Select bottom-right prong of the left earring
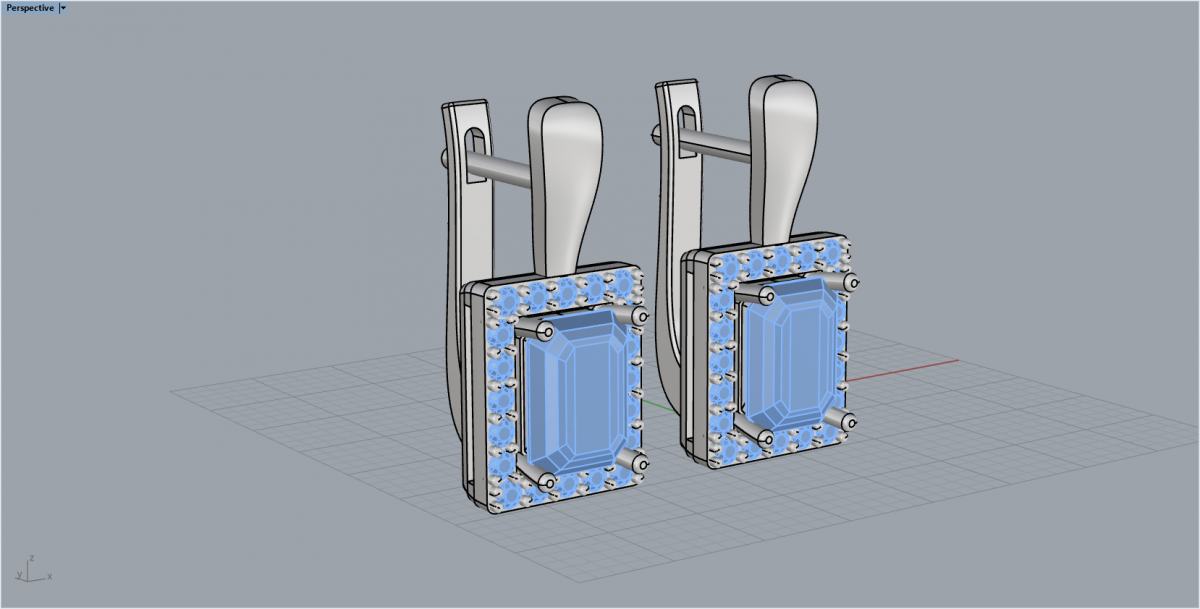The width and height of the screenshot is (1200, 609). 637,463
